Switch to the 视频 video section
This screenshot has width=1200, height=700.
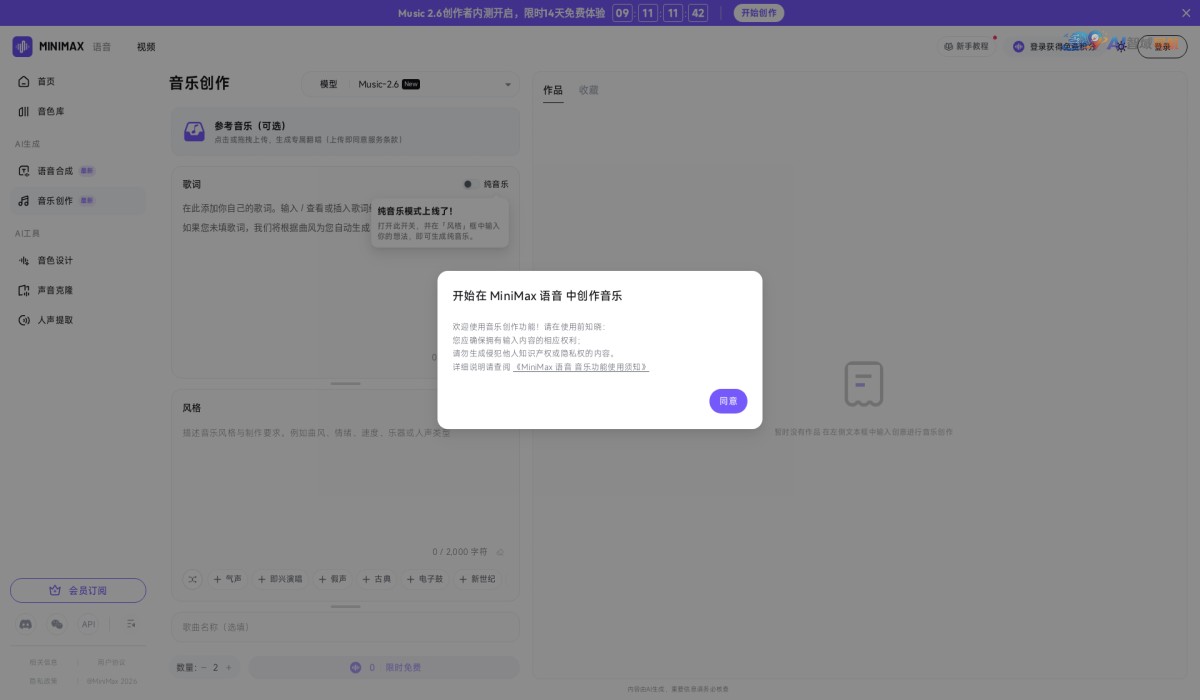[x=145, y=46]
